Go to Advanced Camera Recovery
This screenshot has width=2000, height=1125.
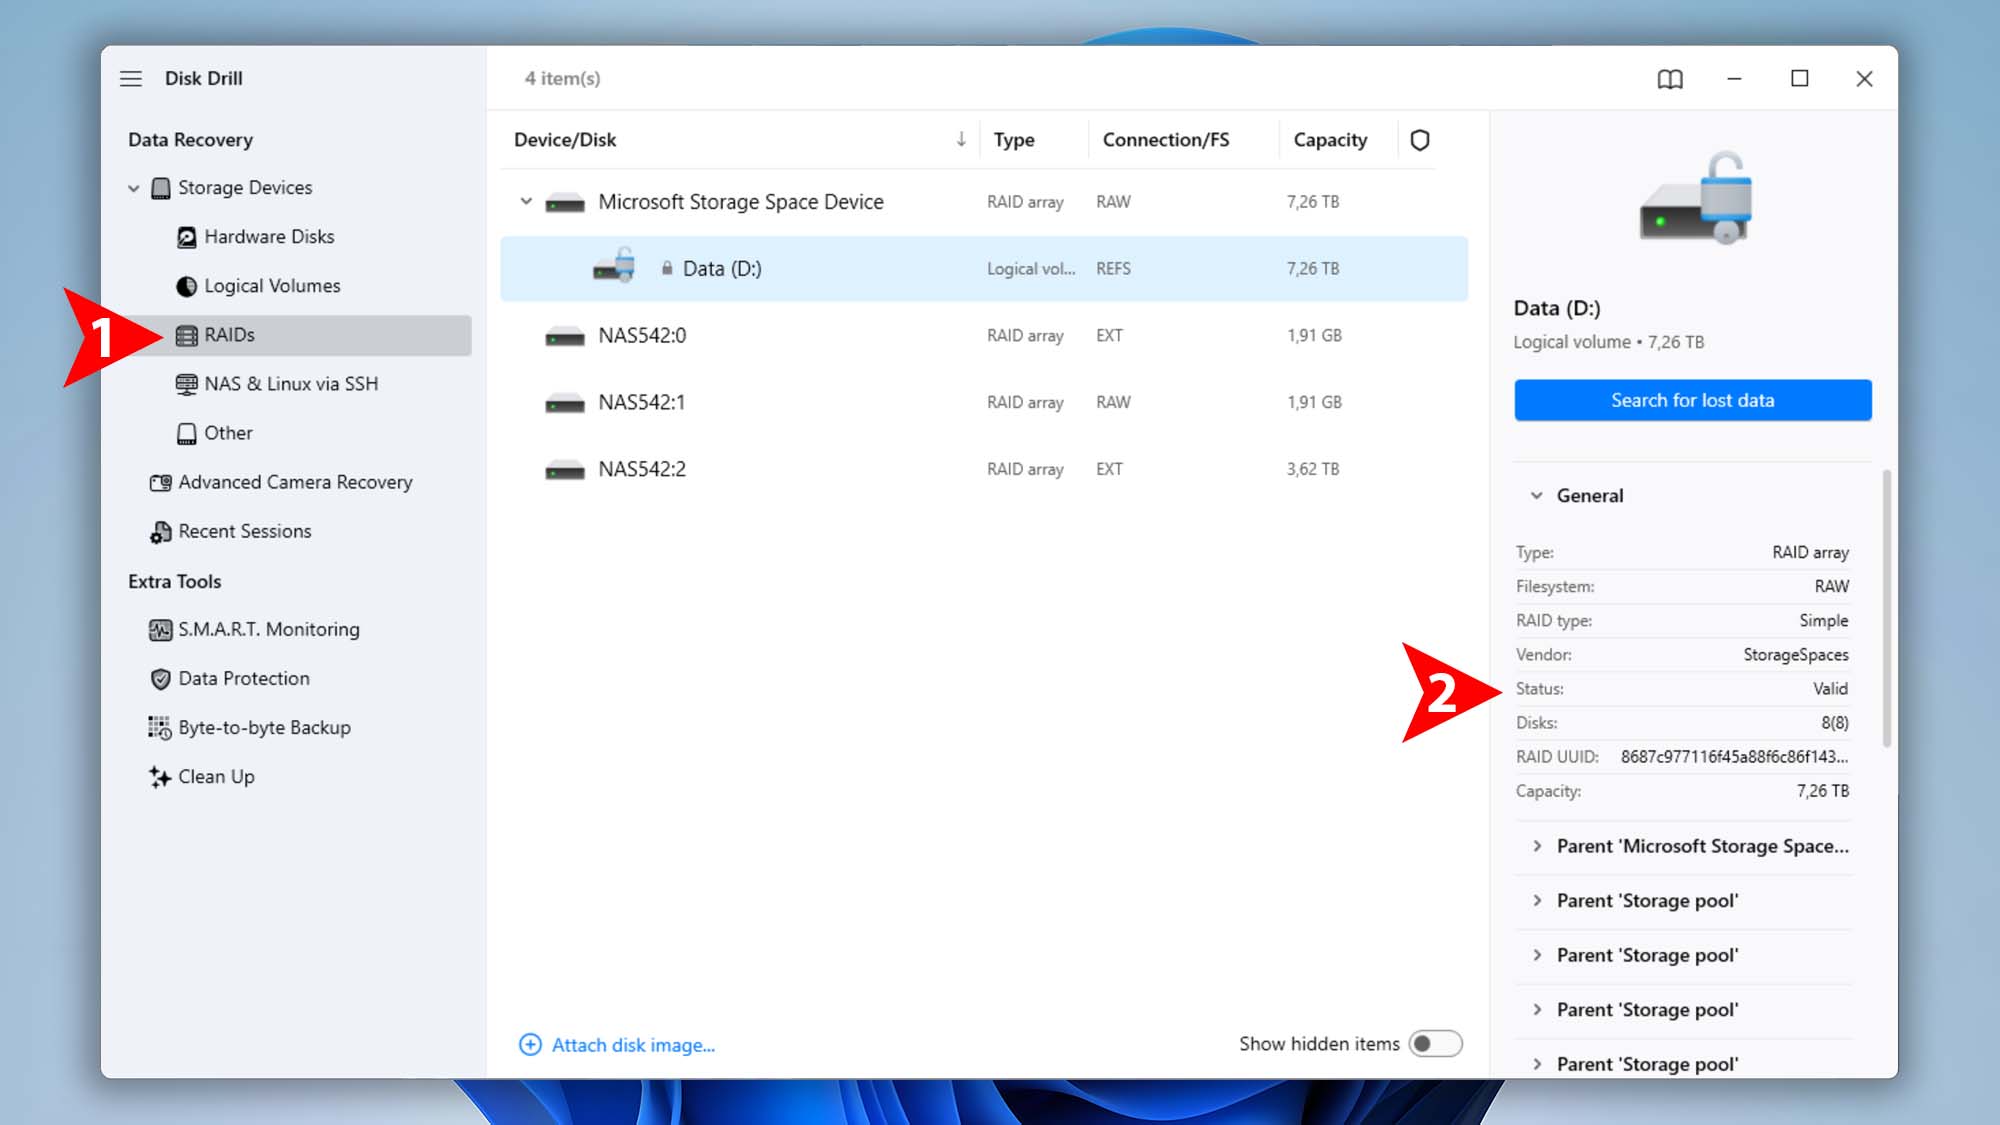click(x=295, y=482)
